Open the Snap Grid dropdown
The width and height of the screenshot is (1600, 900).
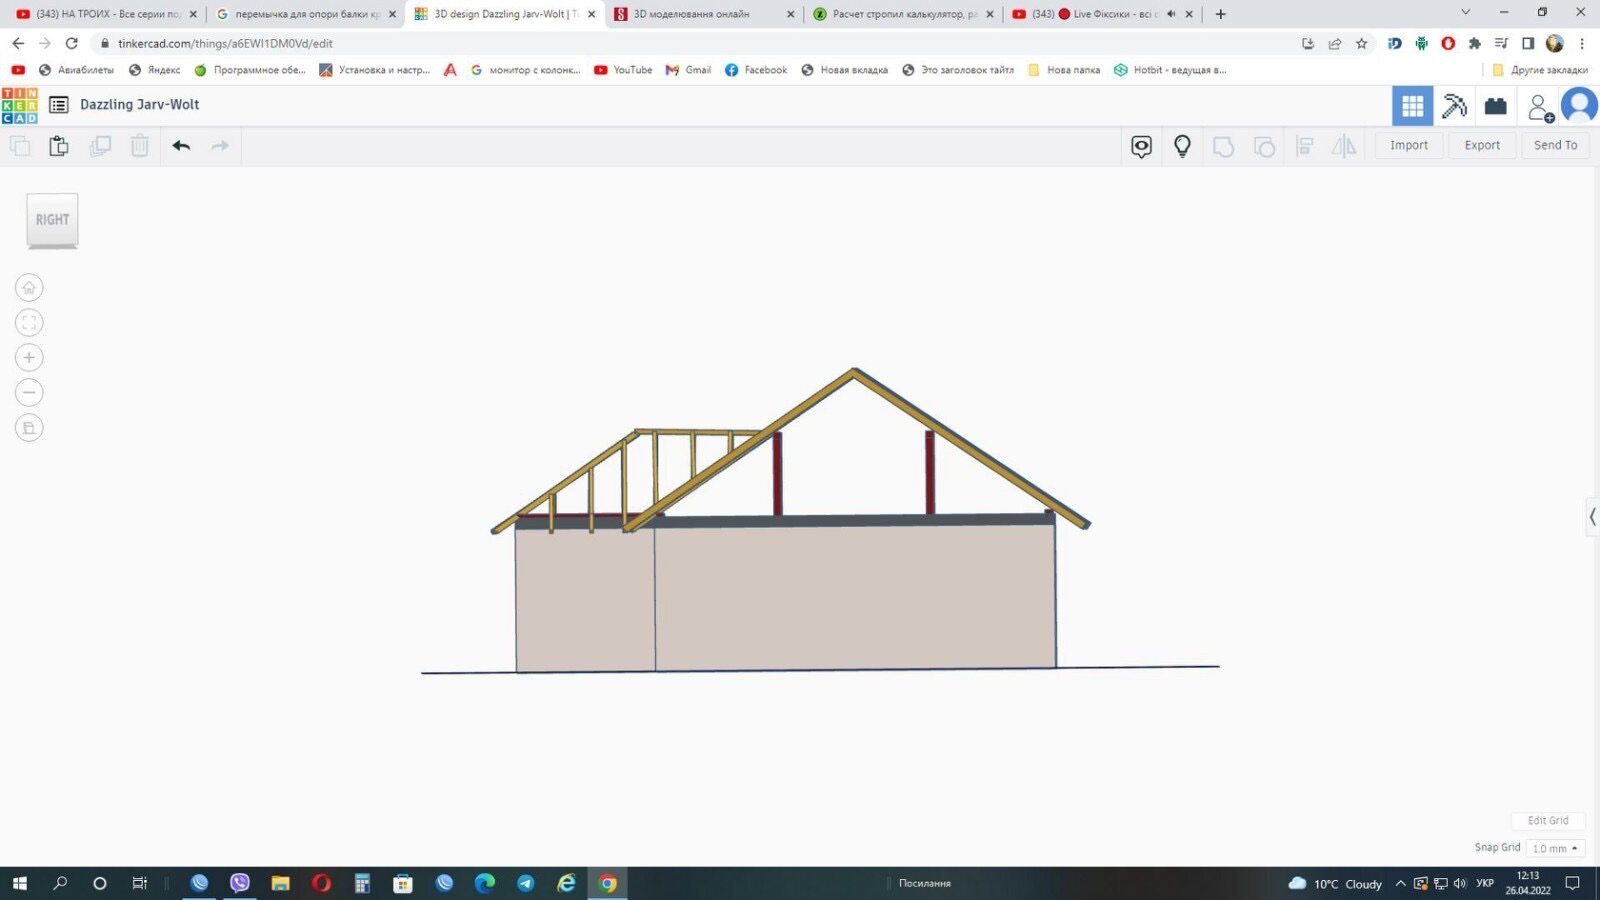tap(1555, 848)
